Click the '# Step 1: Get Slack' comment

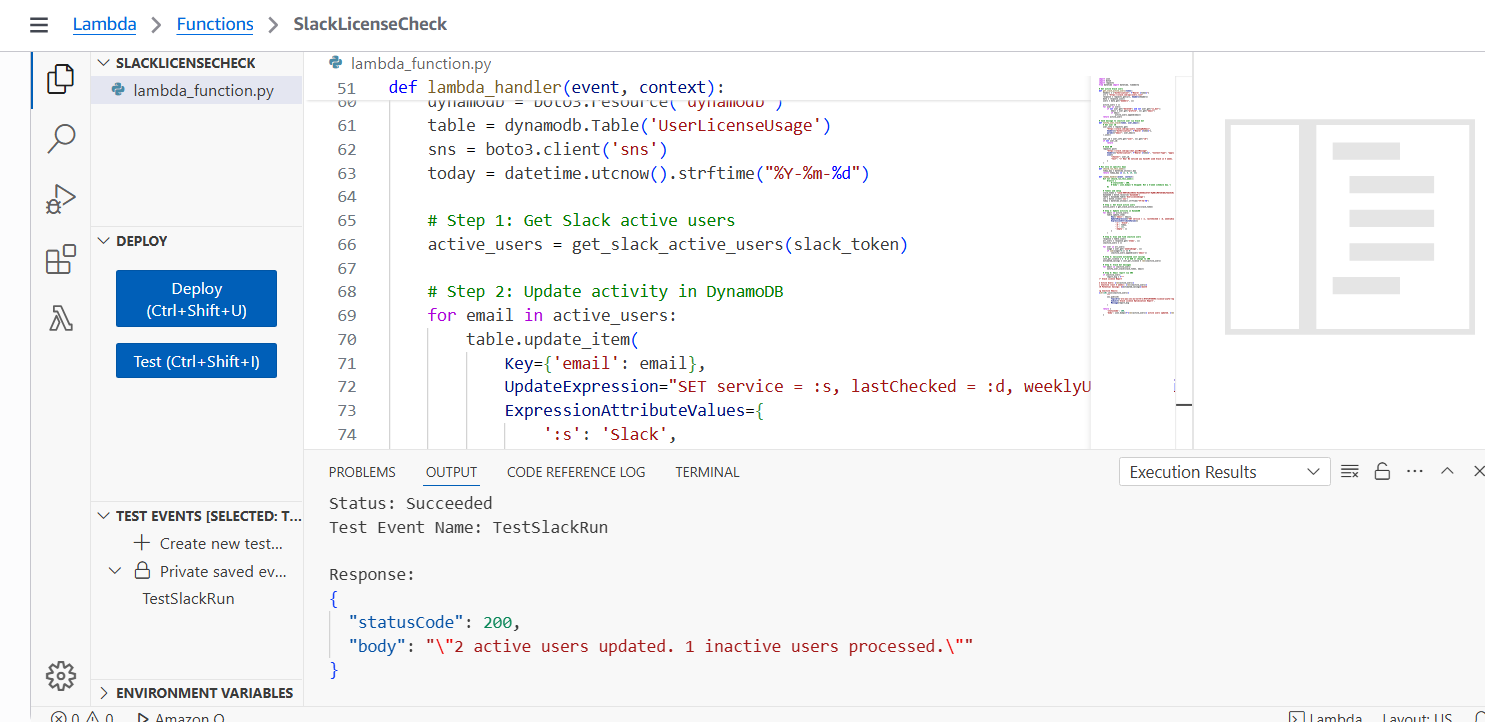click(581, 220)
